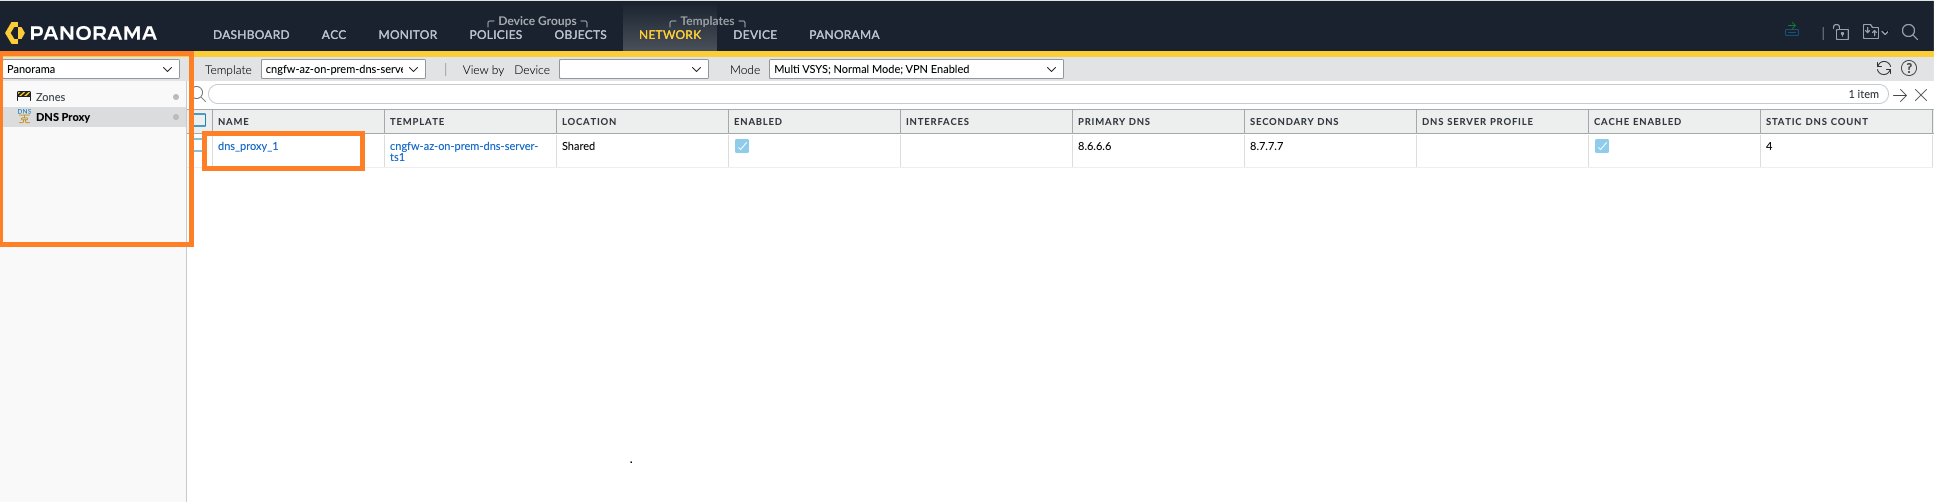Open the Template dropdown

tap(343, 69)
